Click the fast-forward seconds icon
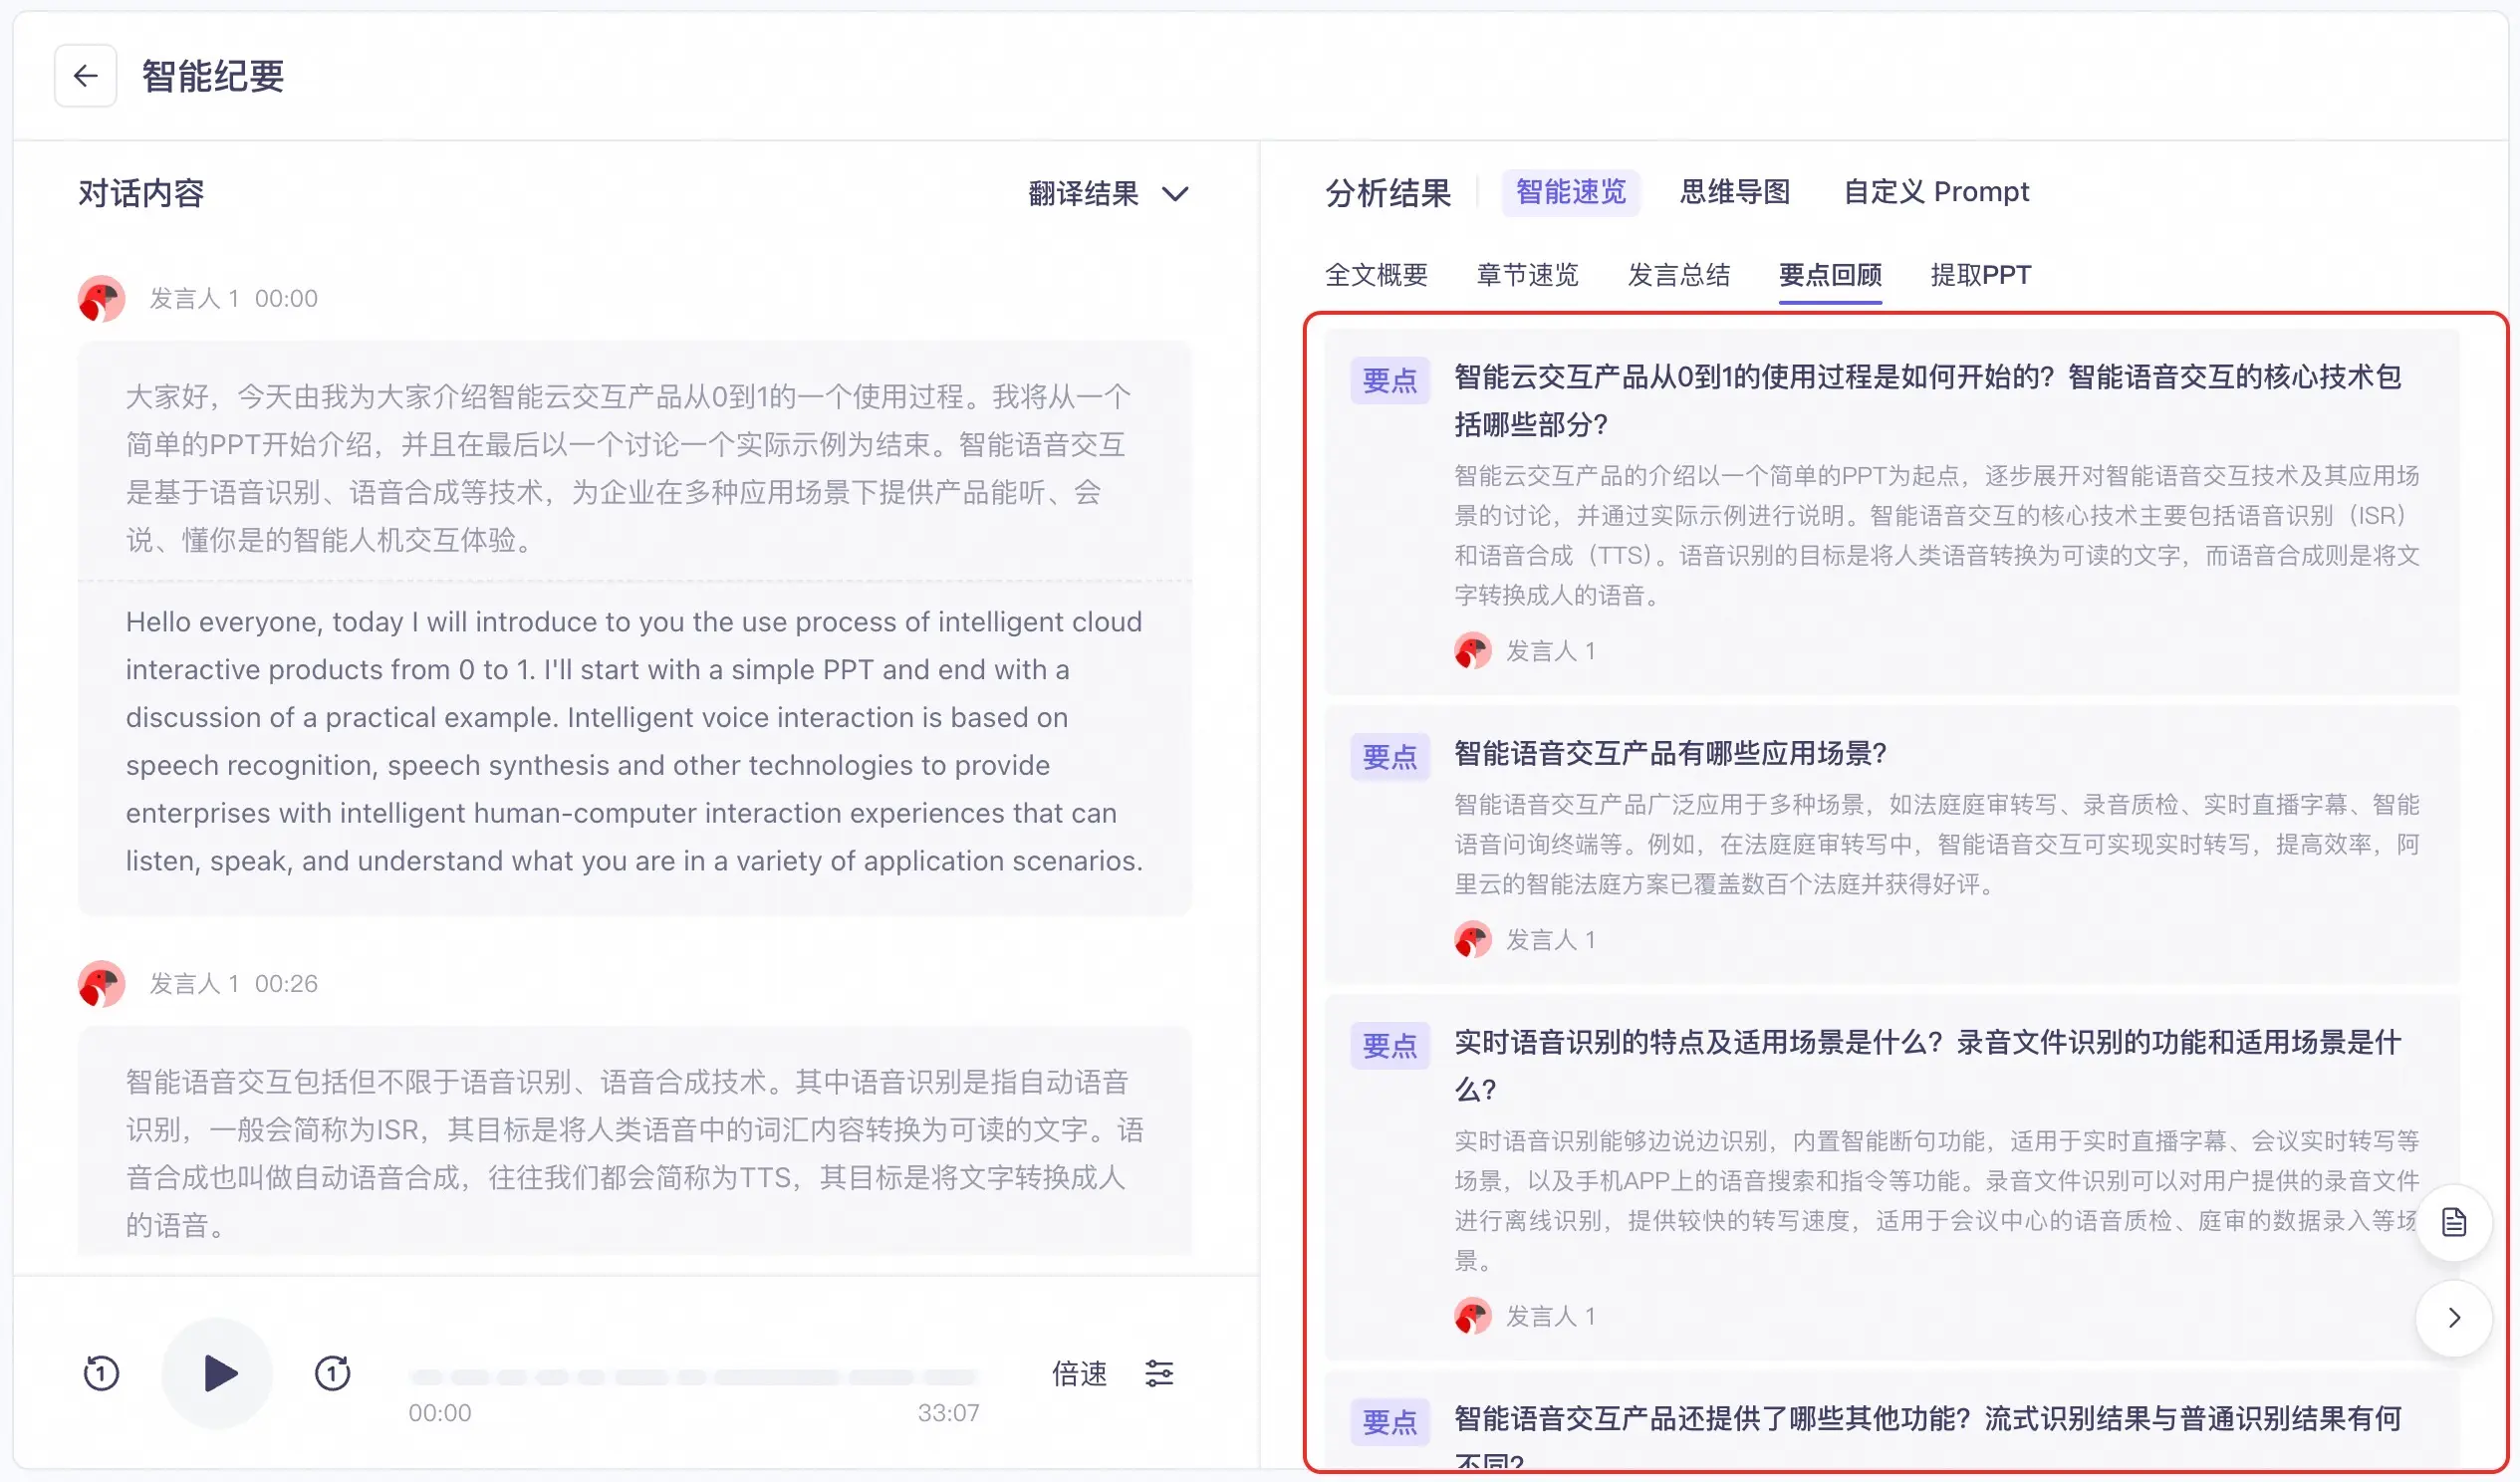Image resolution: width=2520 pixels, height=1482 pixels. [x=333, y=1374]
